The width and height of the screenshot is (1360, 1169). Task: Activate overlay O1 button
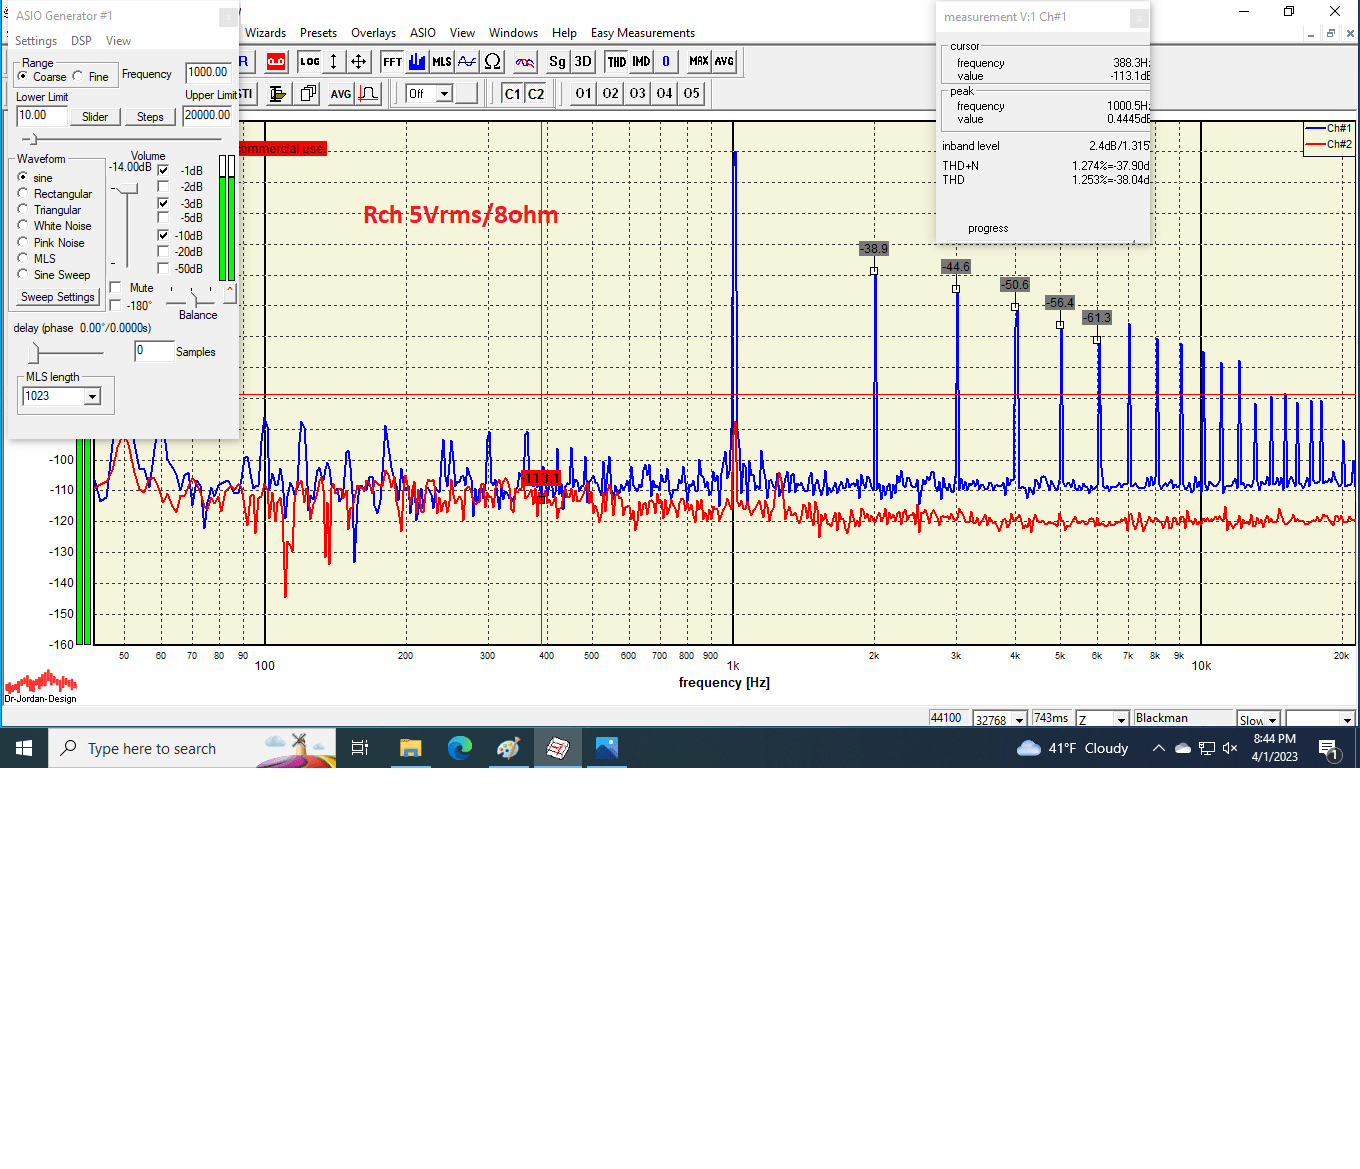[584, 94]
